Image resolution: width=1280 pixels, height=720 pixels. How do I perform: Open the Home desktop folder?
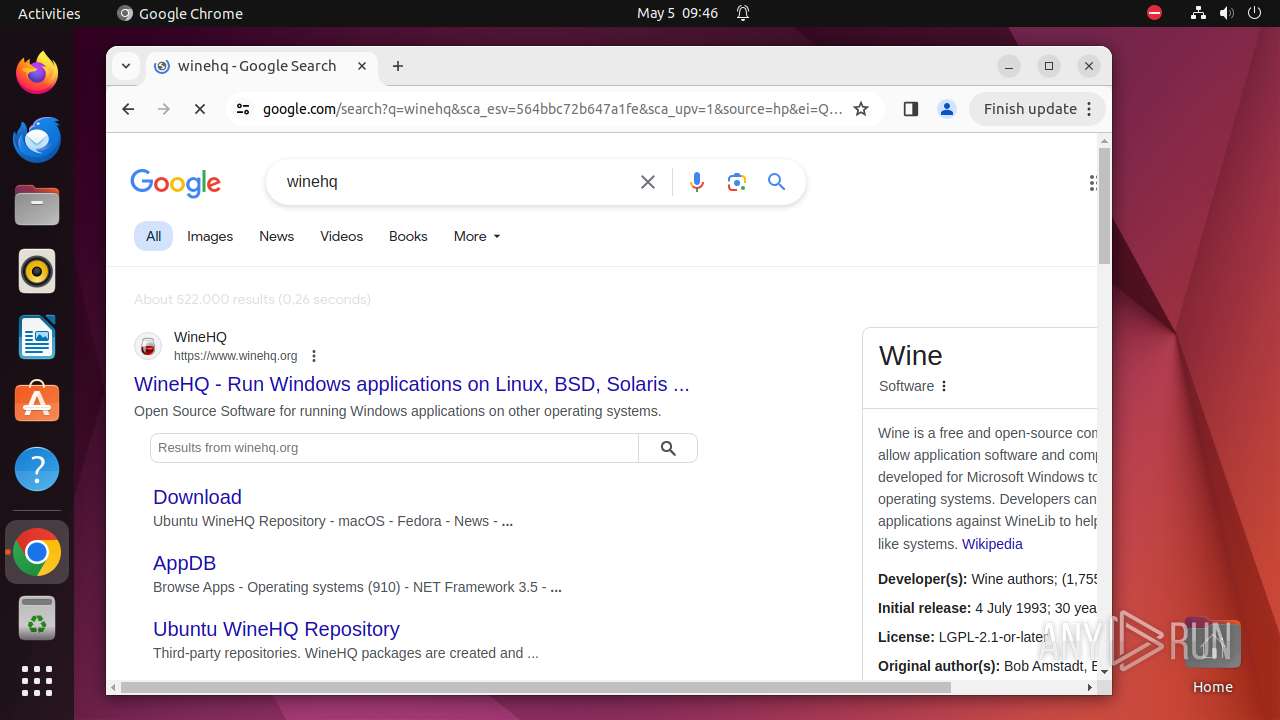(x=1212, y=657)
